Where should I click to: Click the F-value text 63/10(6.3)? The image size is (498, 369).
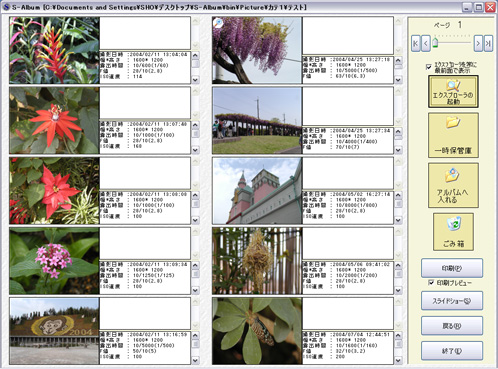click(350, 76)
